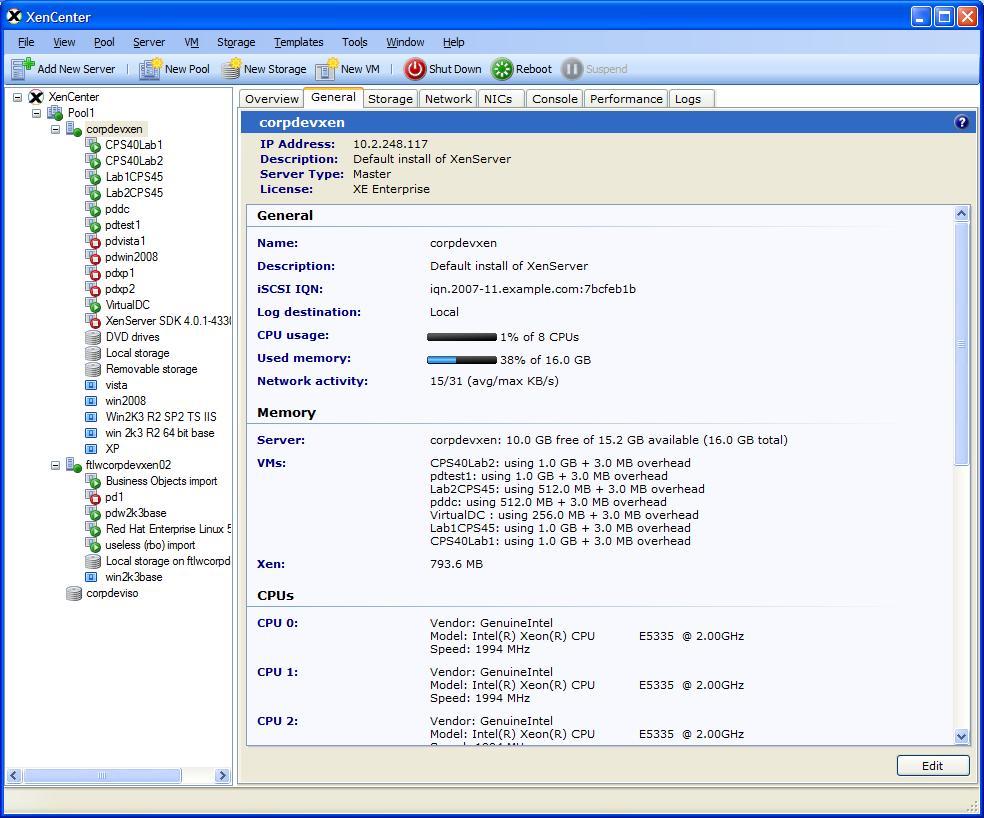Screen dimensions: 984x818
Task: Click right arrow of tree horizontal scrollbar
Action: pos(222,775)
